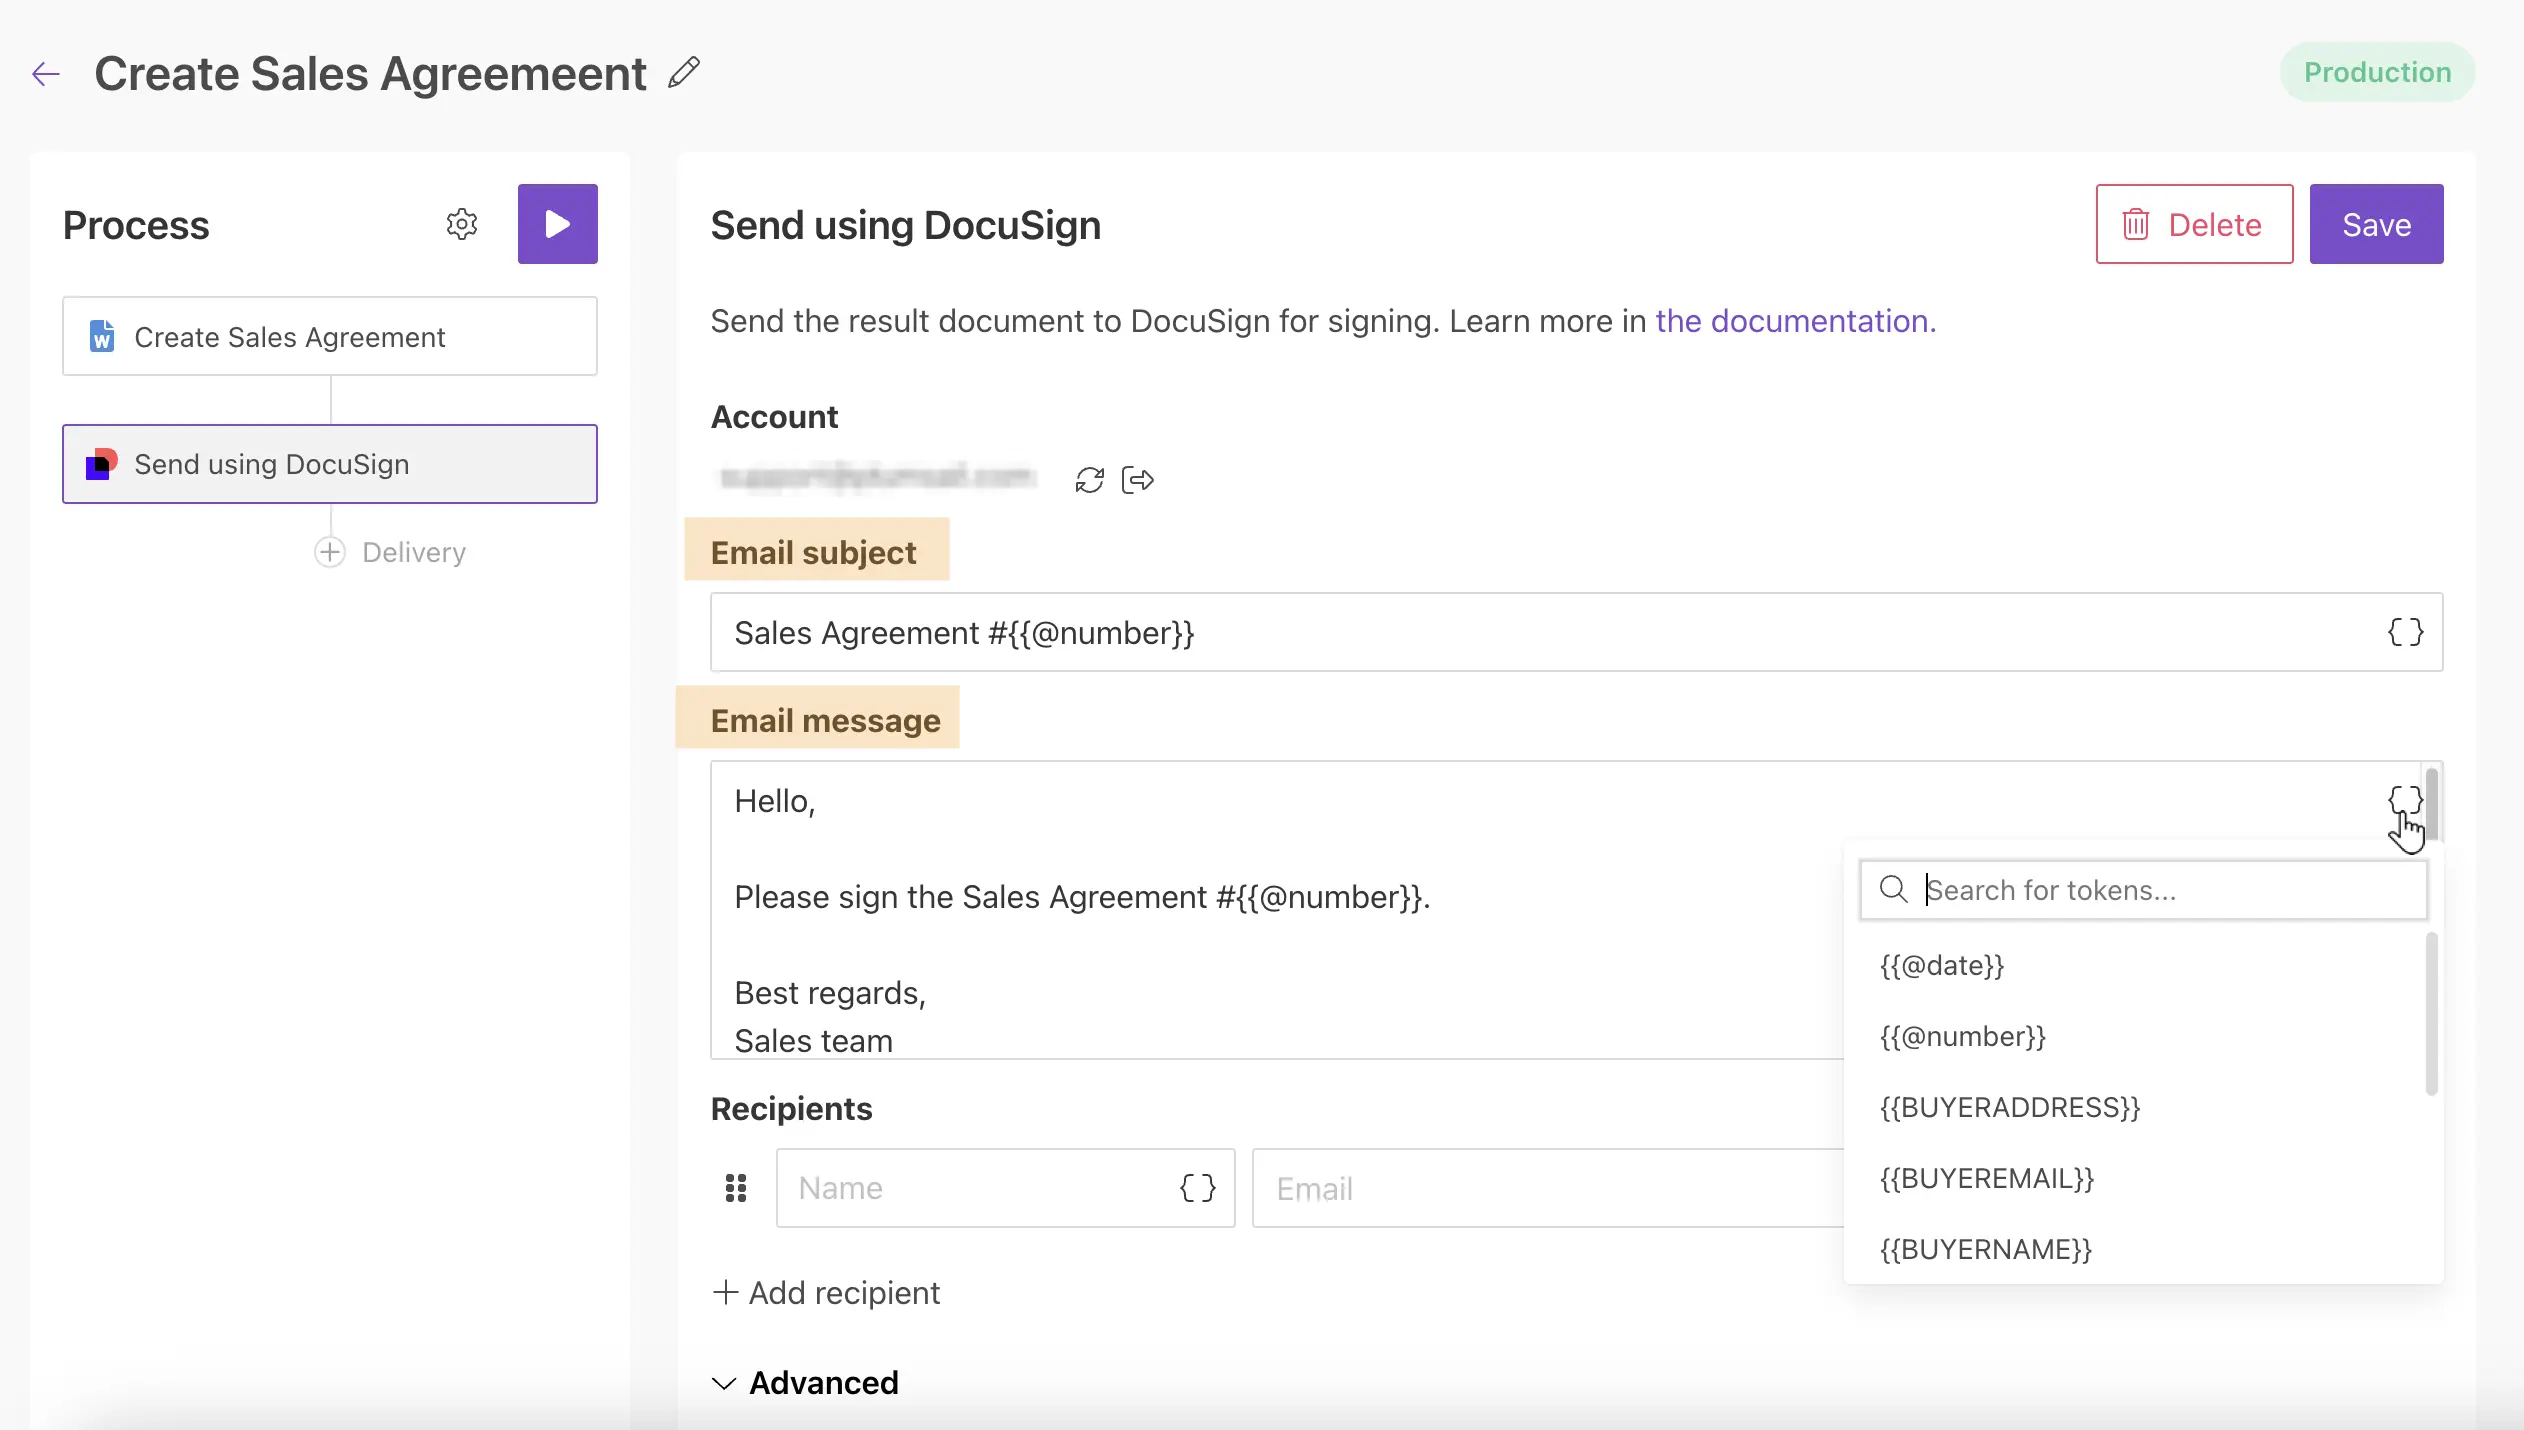This screenshot has width=2524, height=1430.
Task: Click the Recipients heading
Action: coord(791,1109)
